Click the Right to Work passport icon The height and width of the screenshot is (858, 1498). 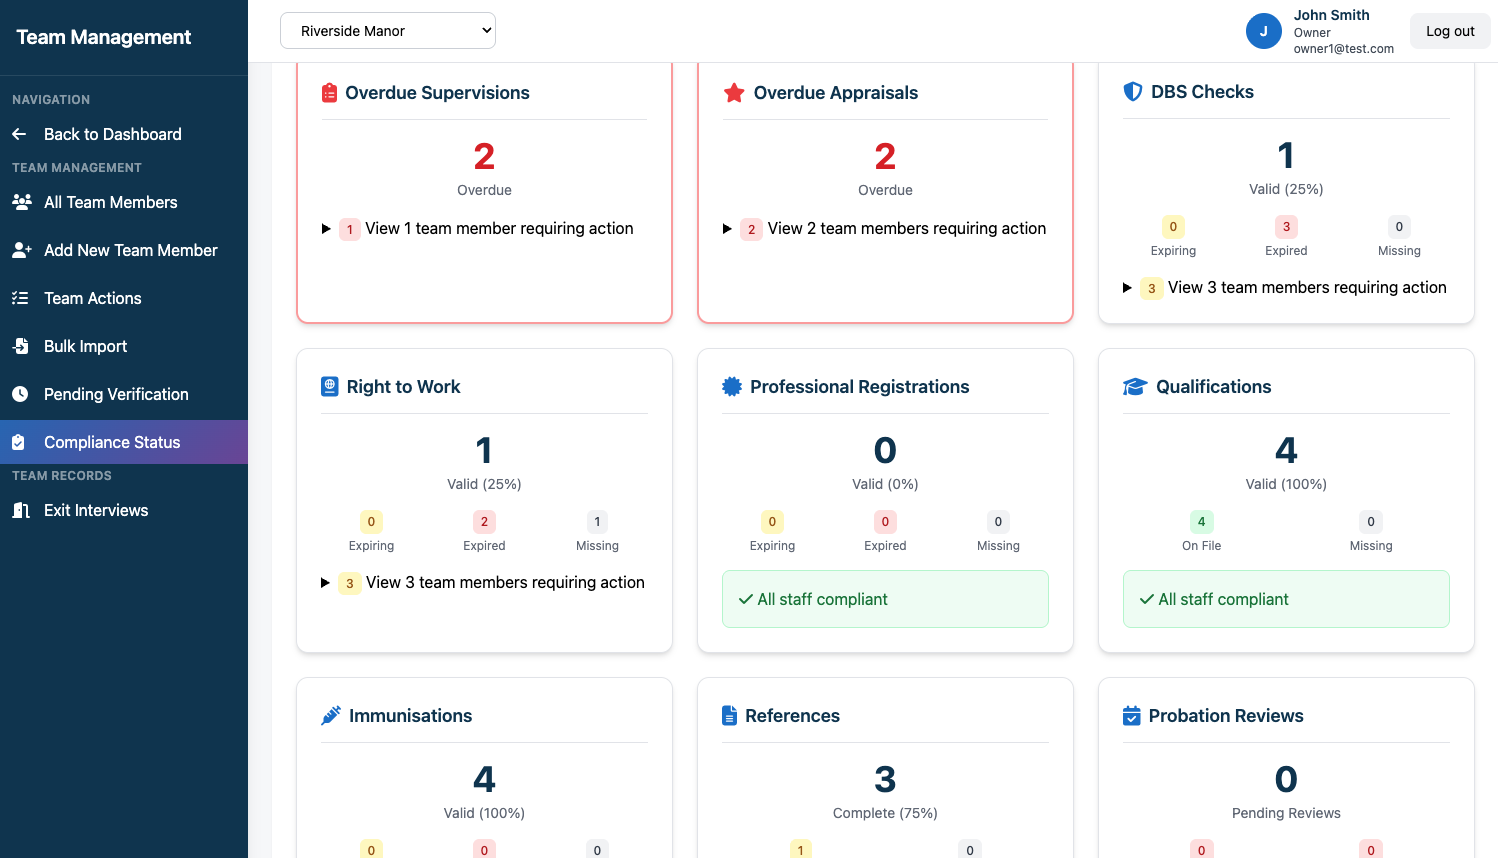(x=330, y=387)
